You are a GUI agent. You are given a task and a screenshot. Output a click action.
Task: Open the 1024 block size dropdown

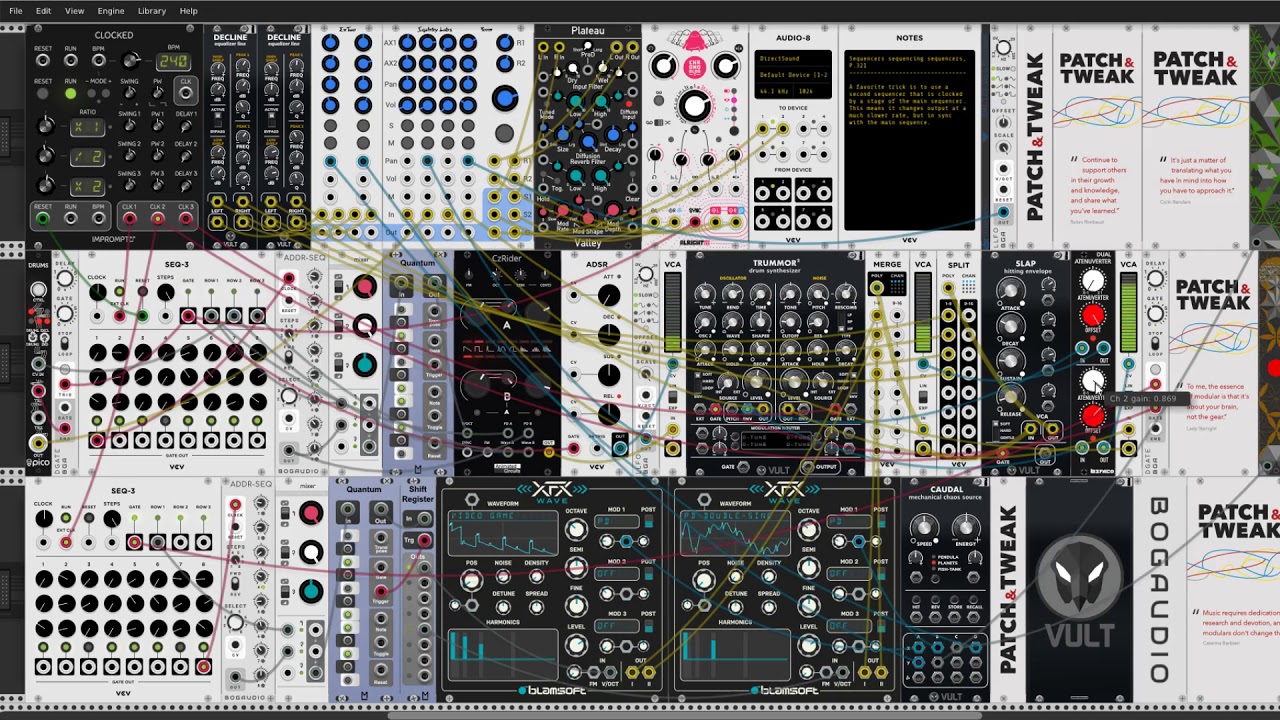(x=814, y=91)
